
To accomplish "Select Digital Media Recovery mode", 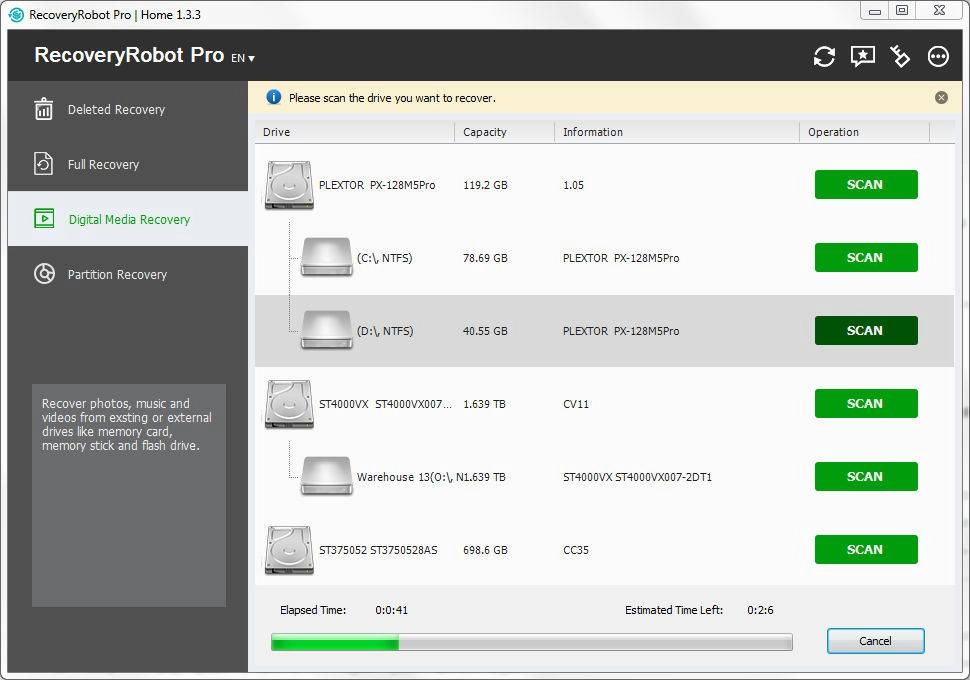I will tap(127, 218).
